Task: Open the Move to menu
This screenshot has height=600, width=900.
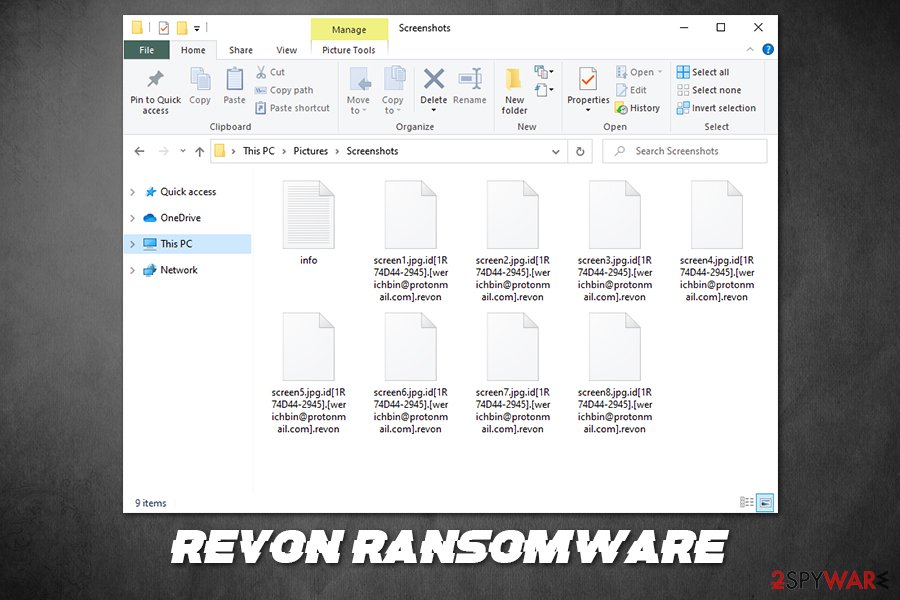Action: click(358, 90)
